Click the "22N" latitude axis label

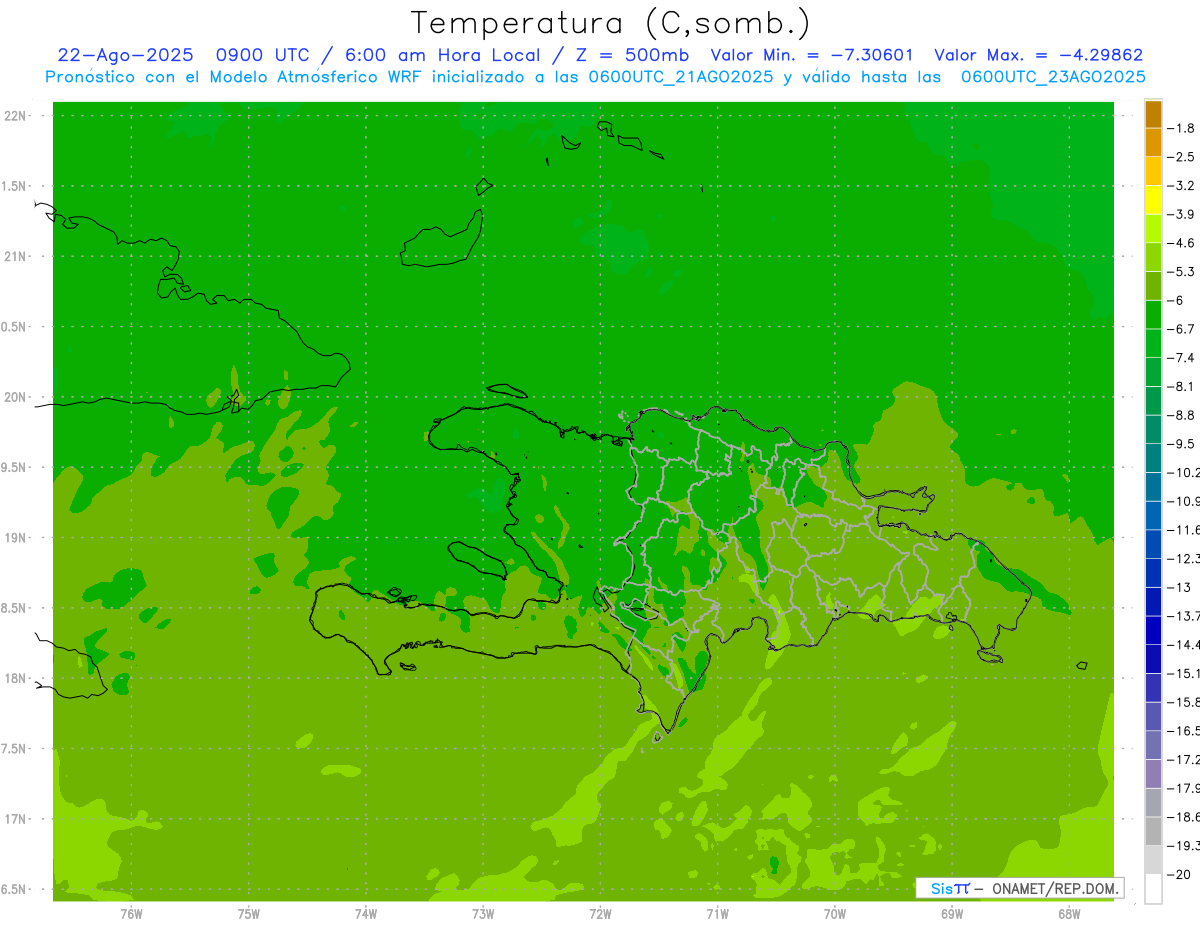point(16,116)
